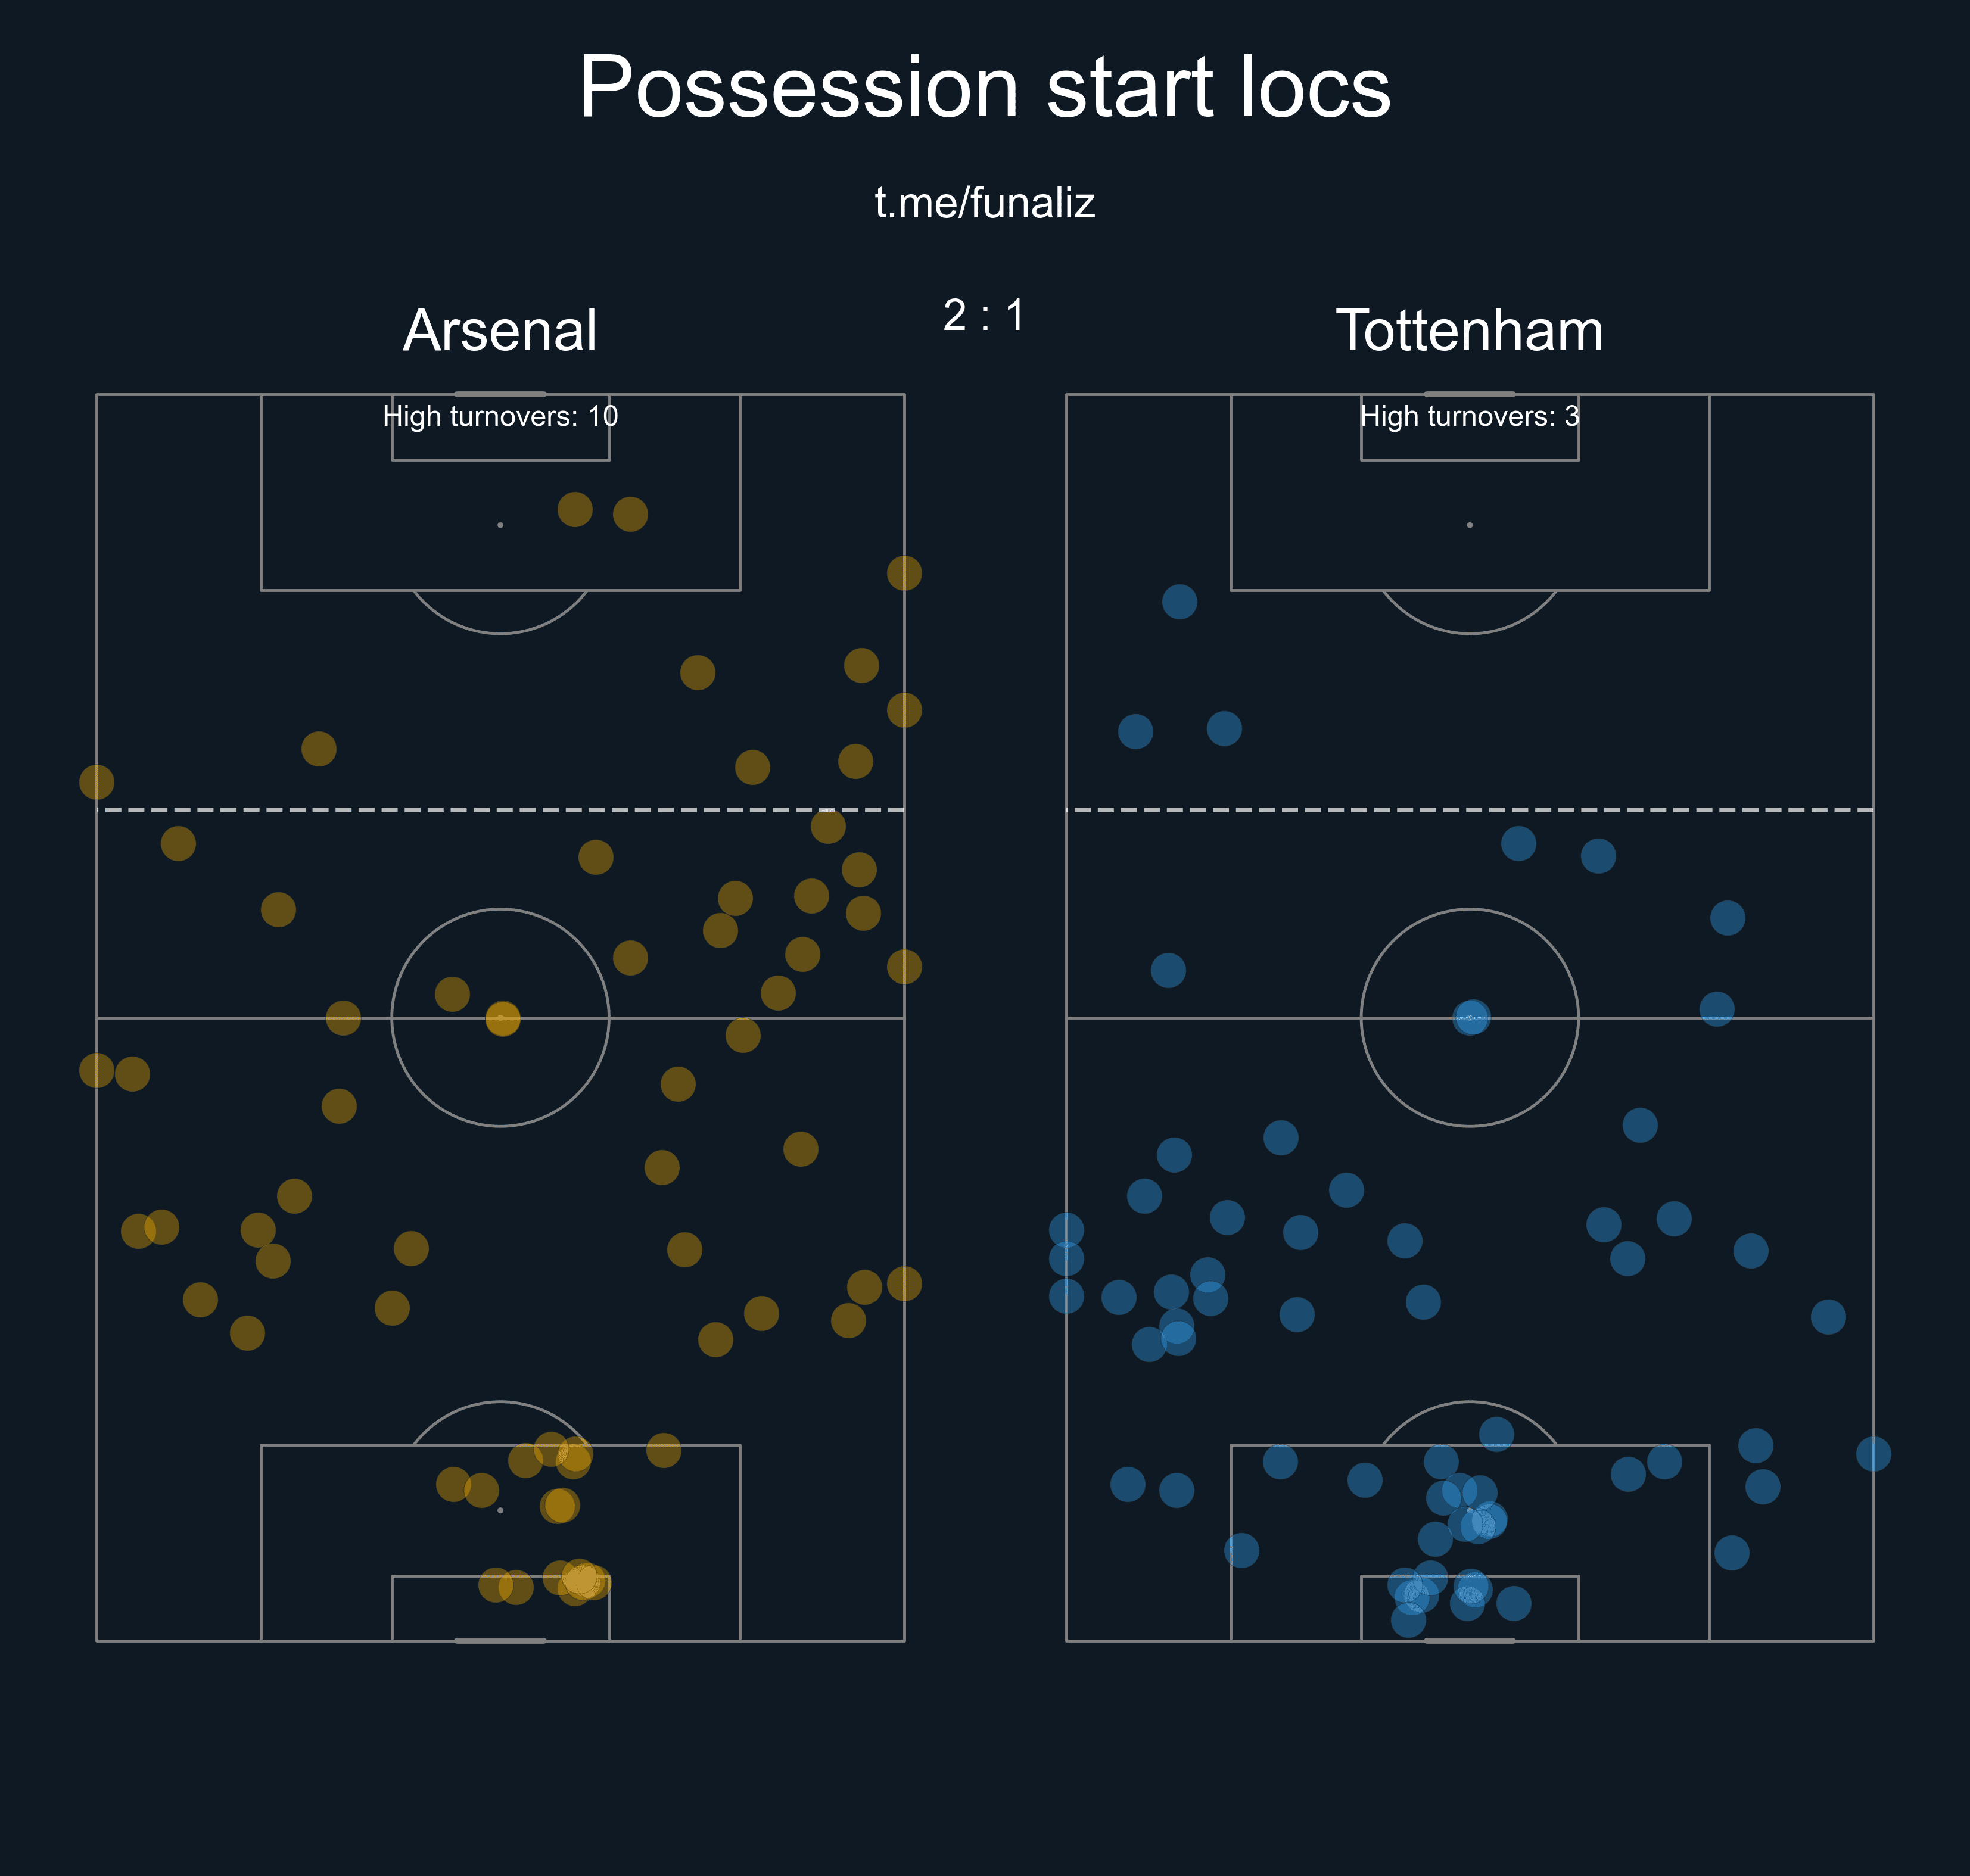Image resolution: width=1970 pixels, height=1876 pixels.
Task: Click the t.me/funaliz link text
Action: [x=985, y=203]
